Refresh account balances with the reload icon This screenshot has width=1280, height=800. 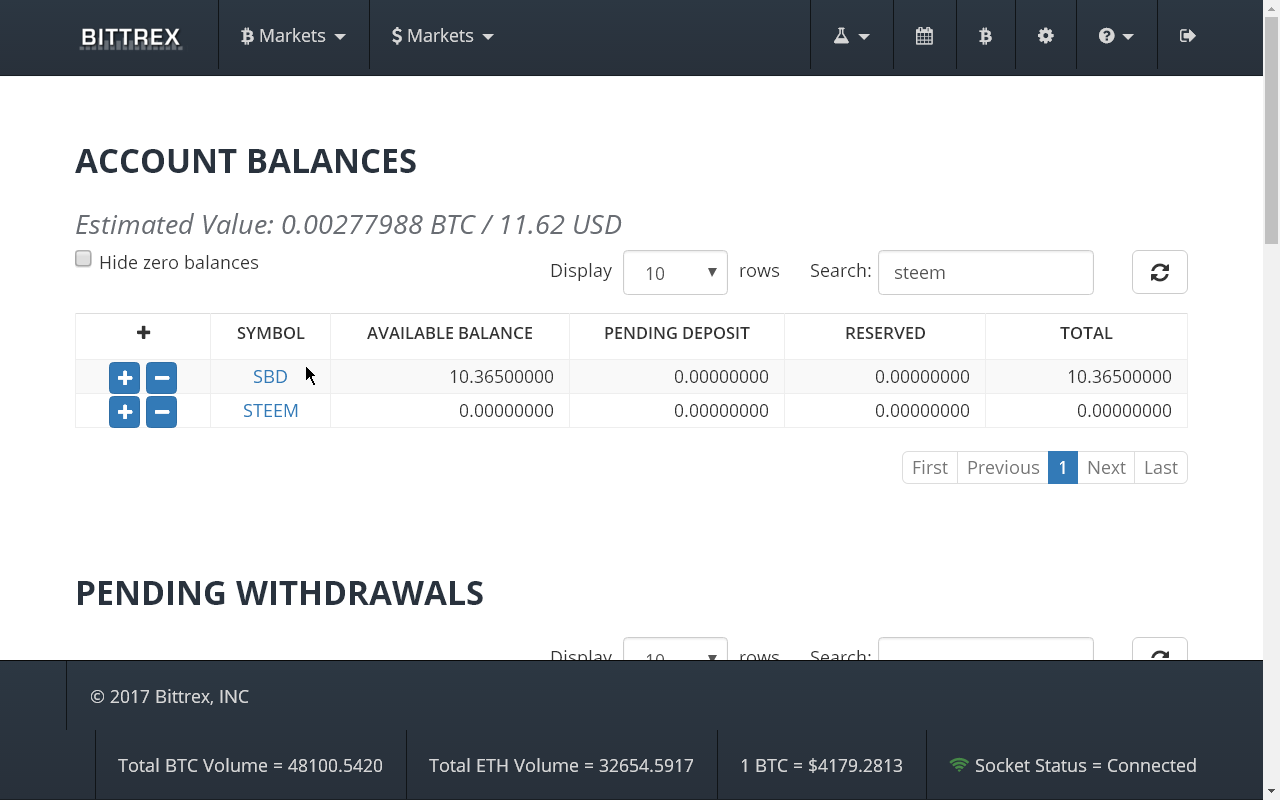pyautogui.click(x=1159, y=272)
